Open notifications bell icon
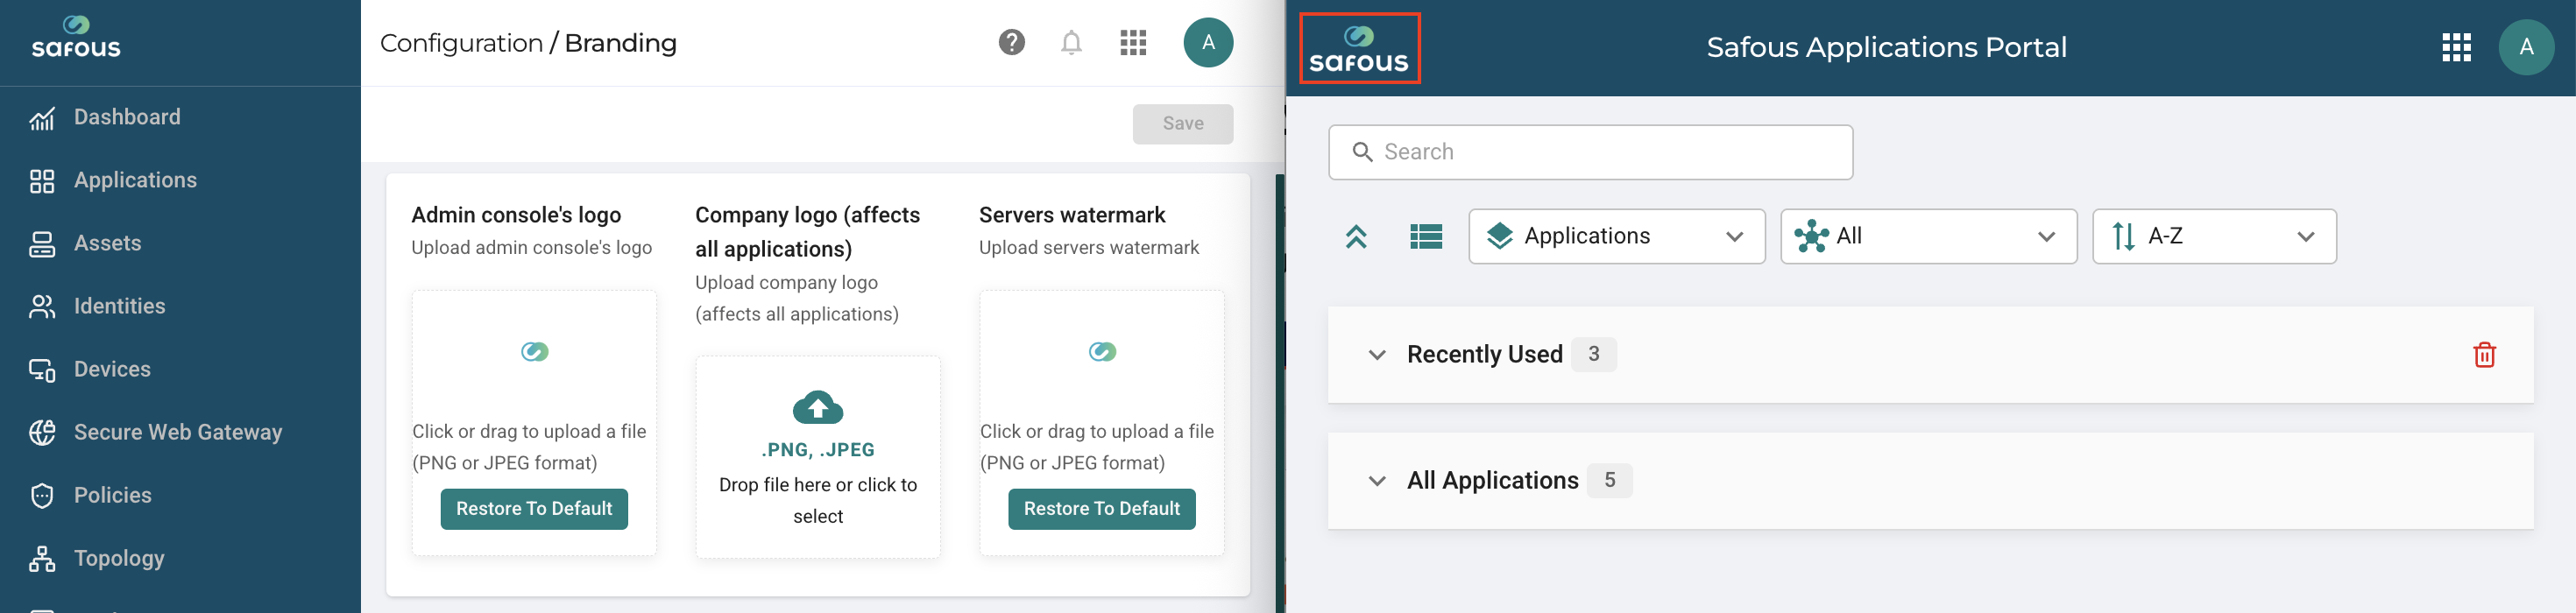This screenshot has width=2576, height=613. [x=1071, y=43]
